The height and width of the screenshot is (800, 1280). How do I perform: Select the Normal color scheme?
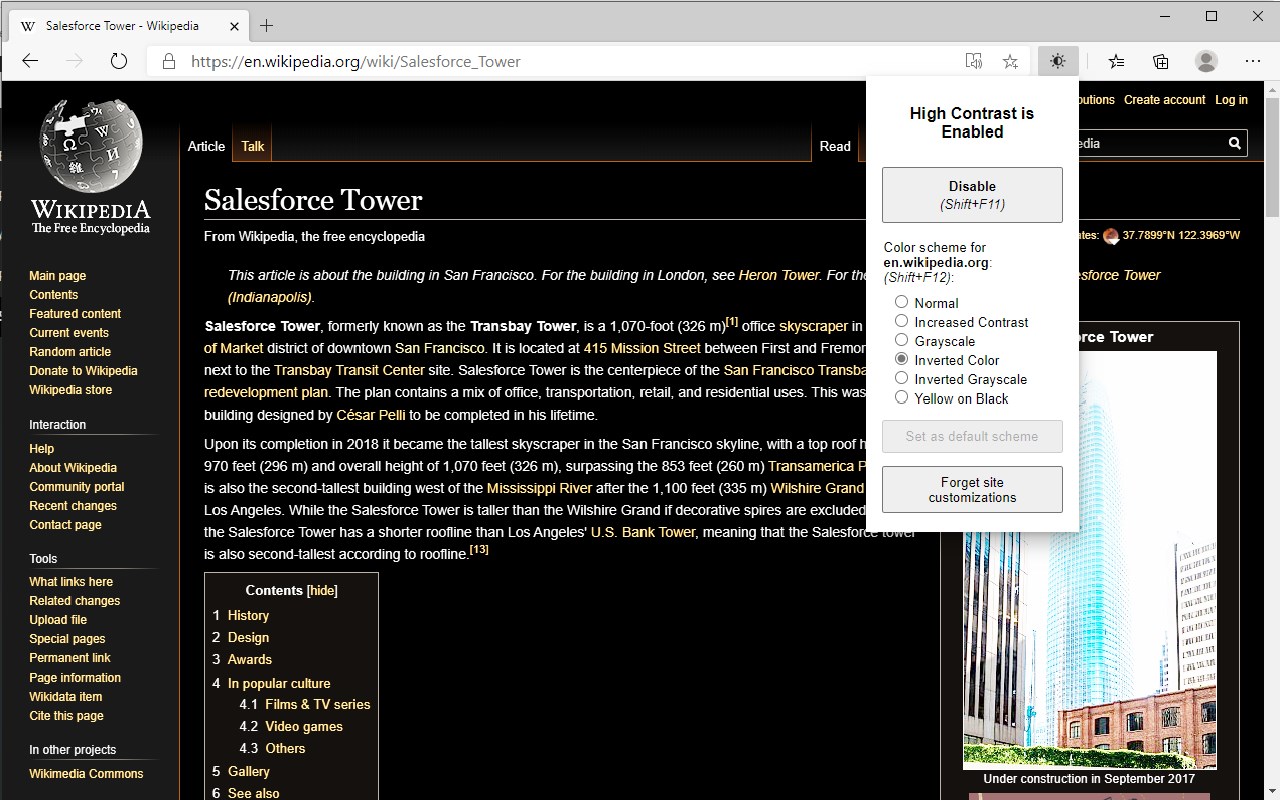click(901, 302)
